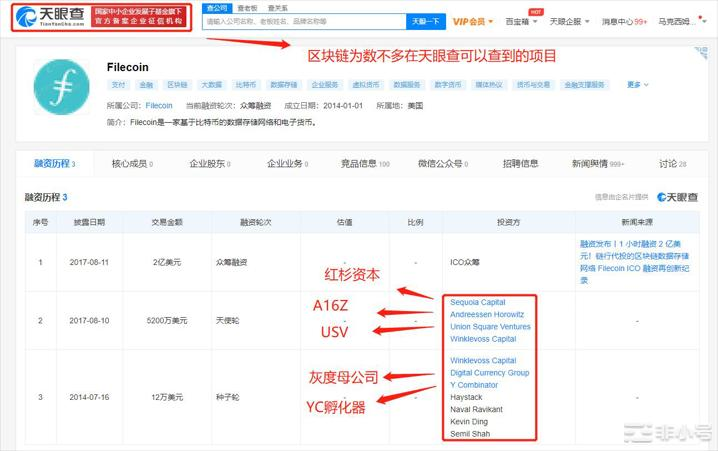This screenshot has height=451, width=718.
Task: Switch to the 新闻舆情 tab
Action: coord(598,163)
